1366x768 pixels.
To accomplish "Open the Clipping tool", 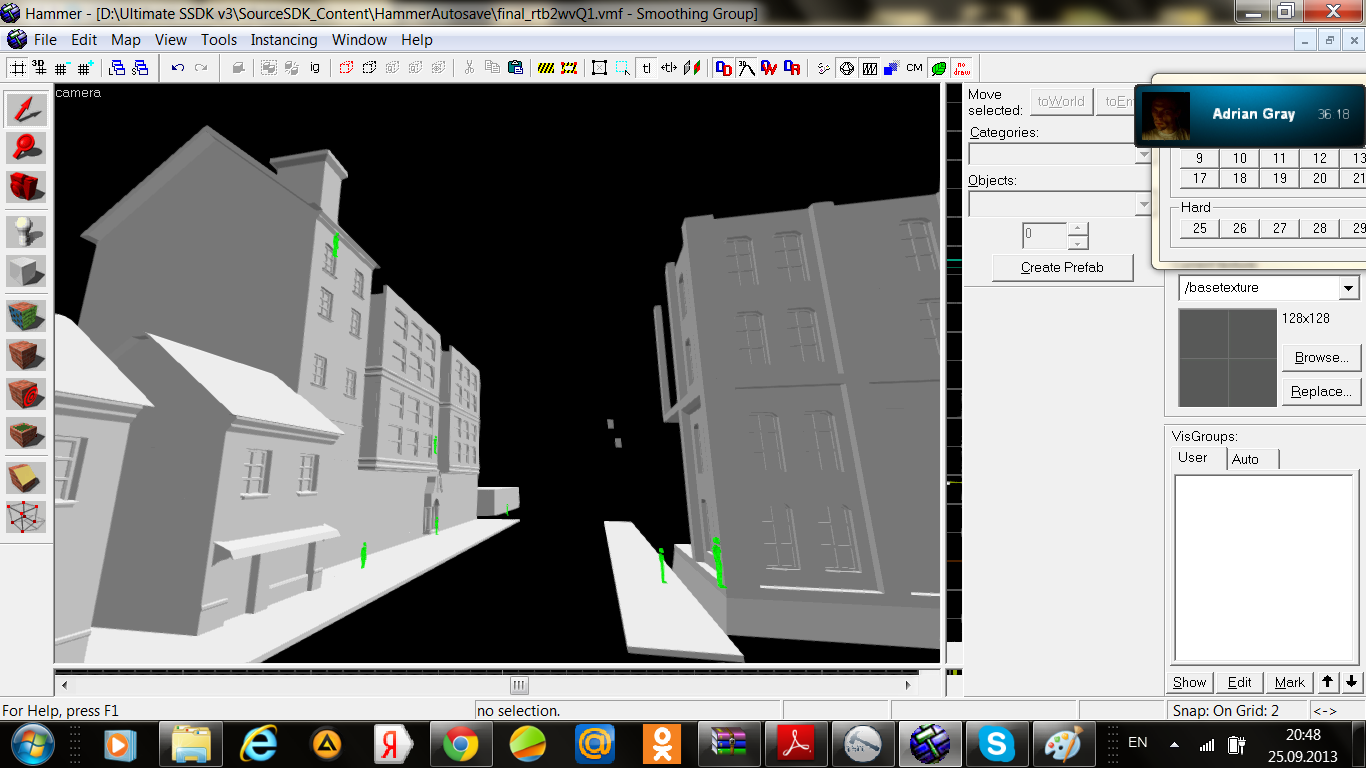I will (x=27, y=478).
